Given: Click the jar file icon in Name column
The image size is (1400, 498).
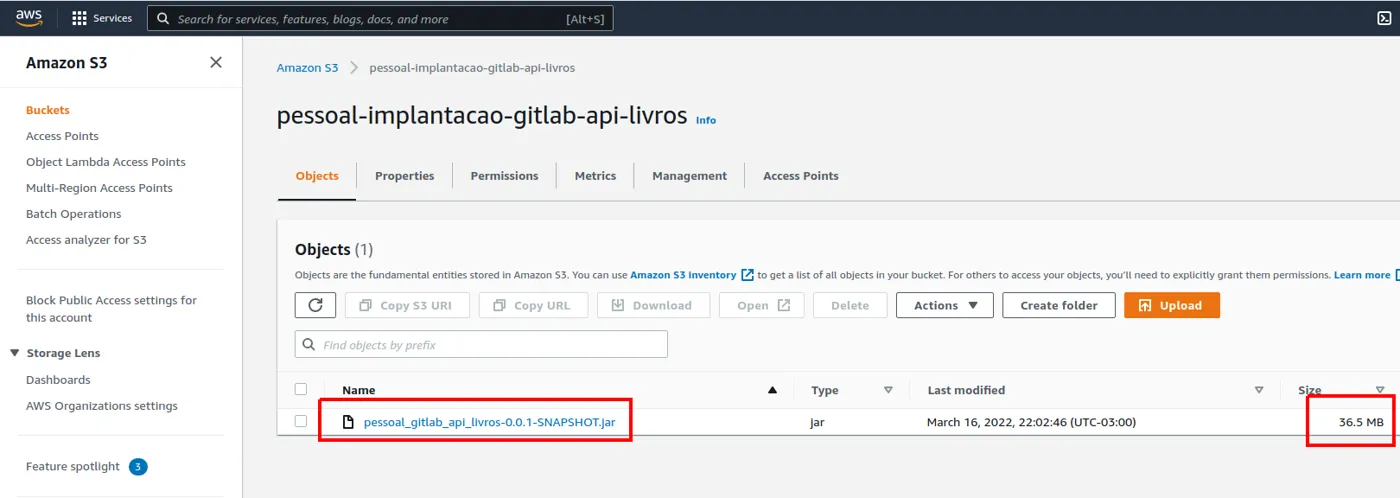Looking at the screenshot, I should tap(349, 422).
